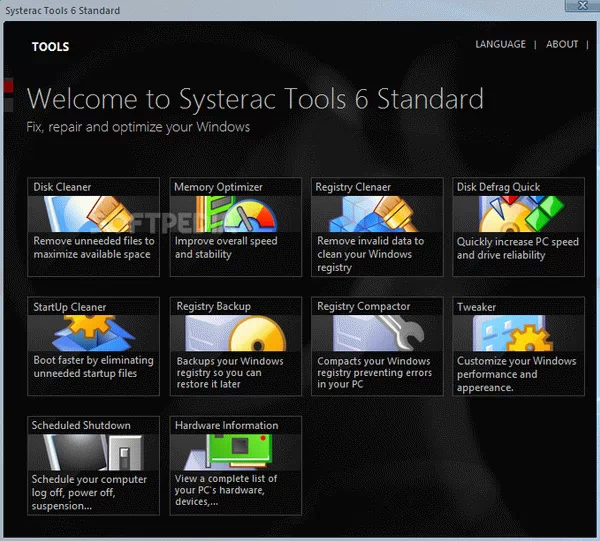The height and width of the screenshot is (541, 600).
Task: Open the Registry Compactor tile title
Action: click(364, 306)
